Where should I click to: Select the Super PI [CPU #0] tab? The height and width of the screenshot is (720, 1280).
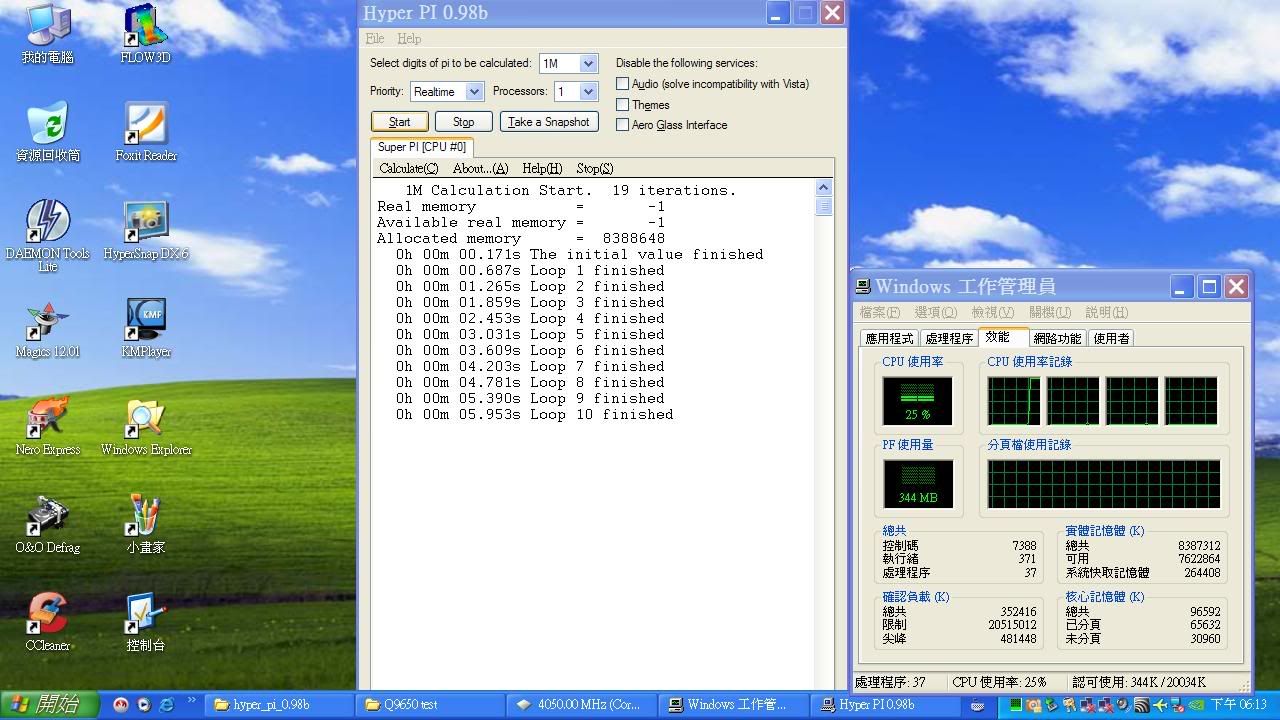[x=421, y=147]
